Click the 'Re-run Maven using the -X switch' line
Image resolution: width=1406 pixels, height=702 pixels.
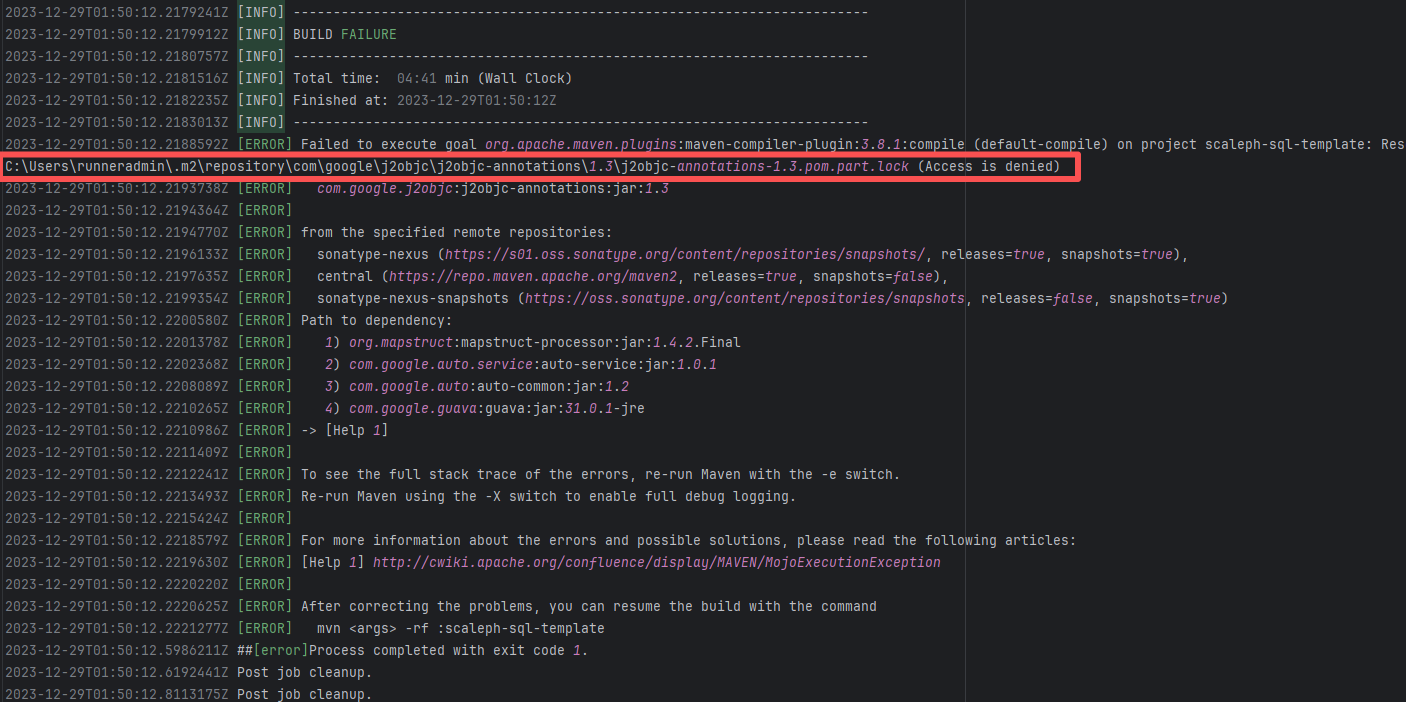coord(548,496)
